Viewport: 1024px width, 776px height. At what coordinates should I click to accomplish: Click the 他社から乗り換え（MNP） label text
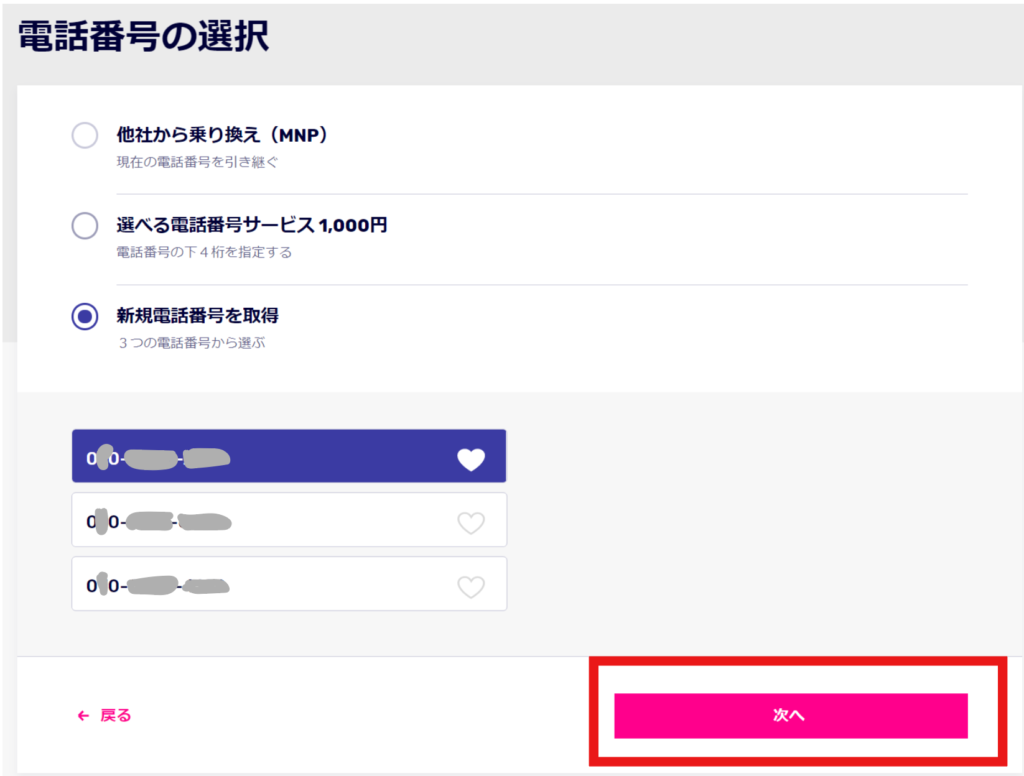(x=222, y=135)
